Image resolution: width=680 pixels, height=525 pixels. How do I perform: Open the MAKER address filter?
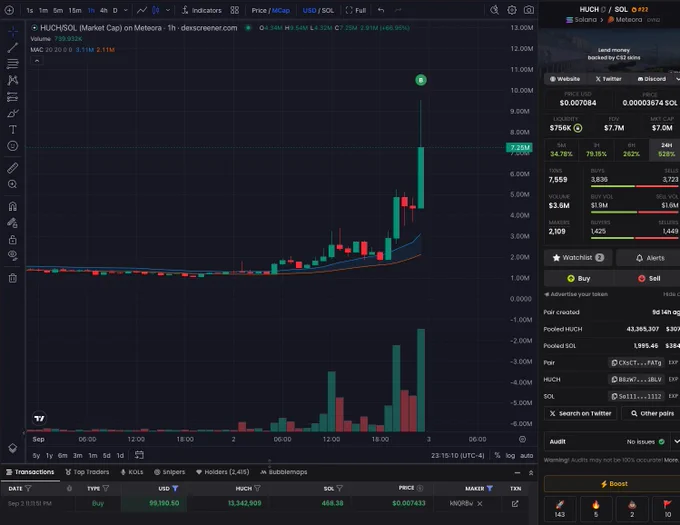pyautogui.click(x=490, y=489)
